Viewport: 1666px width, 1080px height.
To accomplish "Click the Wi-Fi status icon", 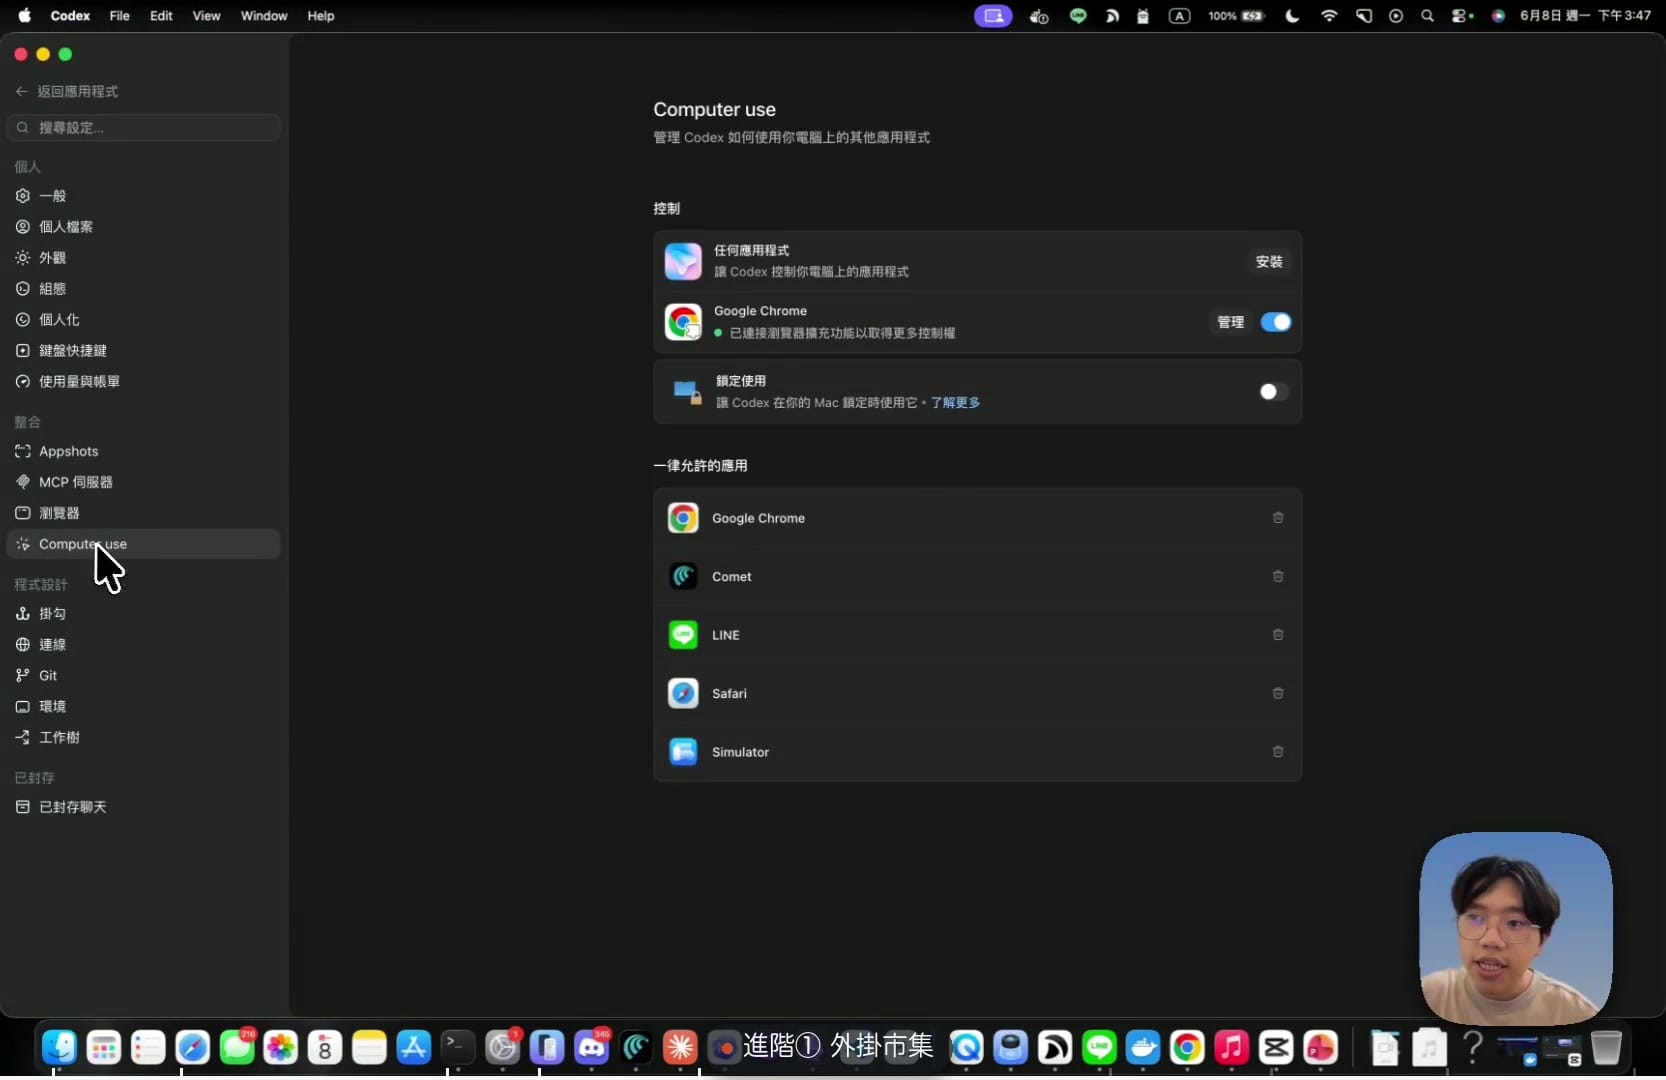I will 1329,16.
